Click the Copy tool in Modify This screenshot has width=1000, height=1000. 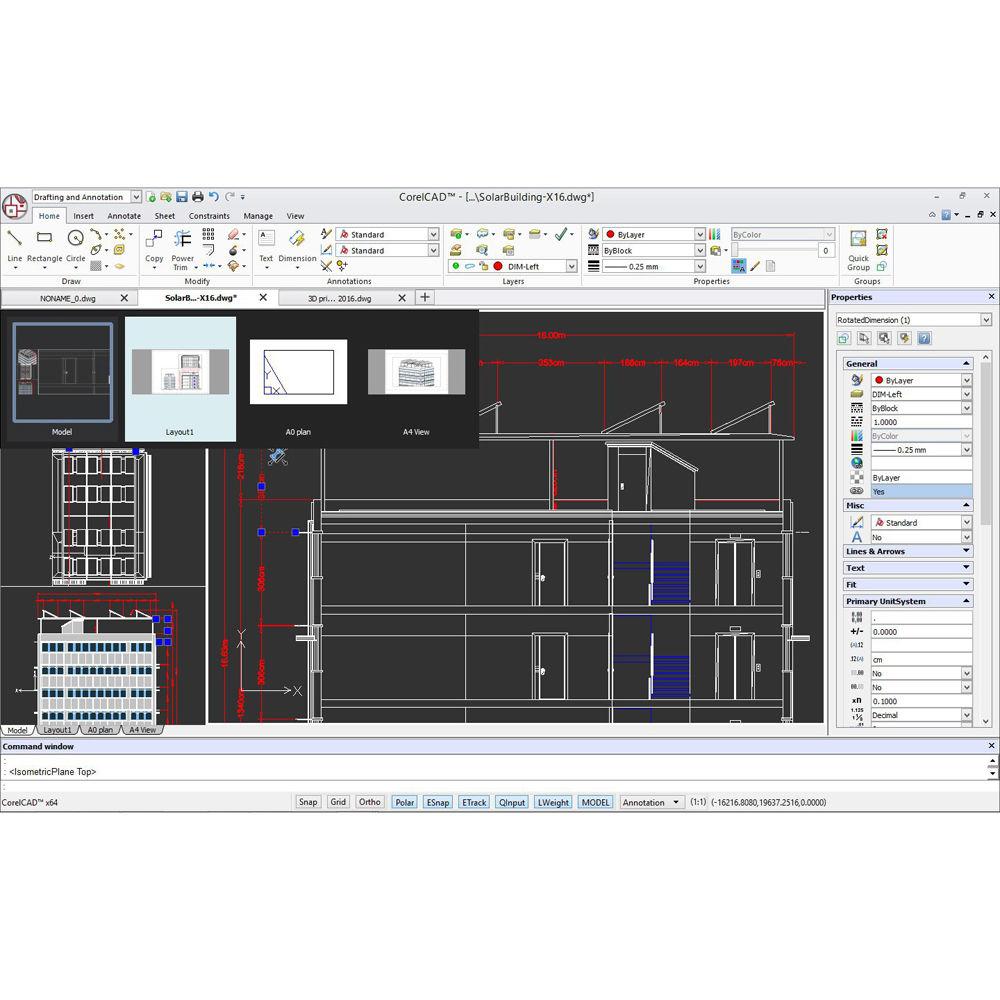[x=154, y=245]
